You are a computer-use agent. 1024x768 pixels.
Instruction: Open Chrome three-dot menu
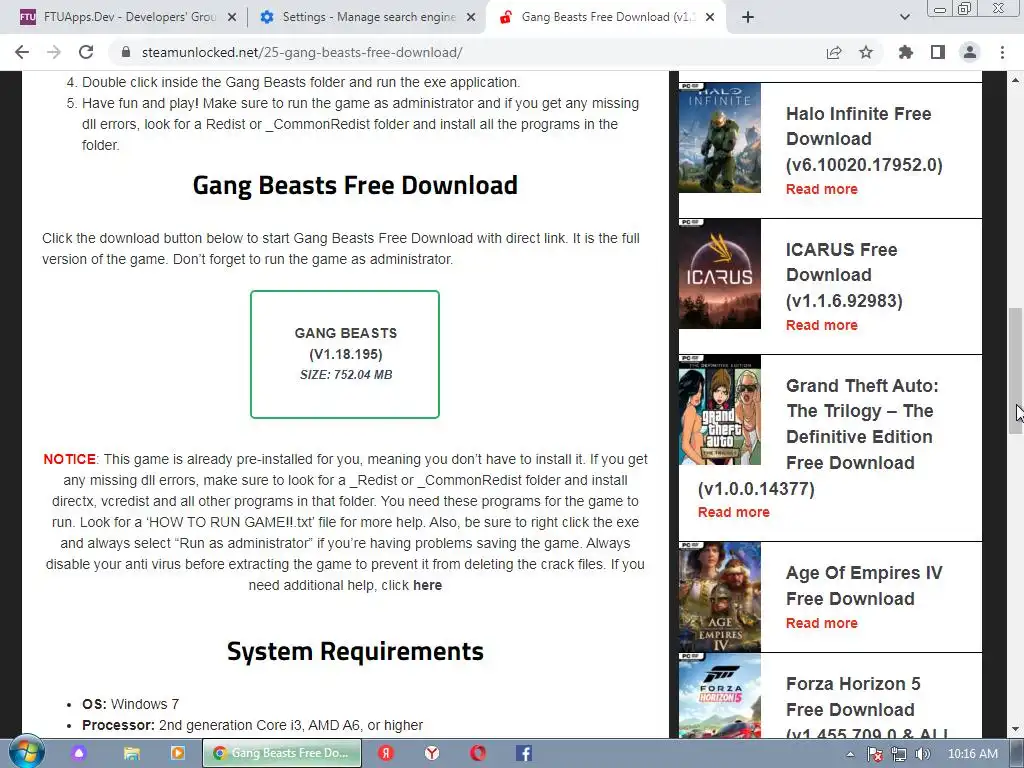(x=1002, y=52)
